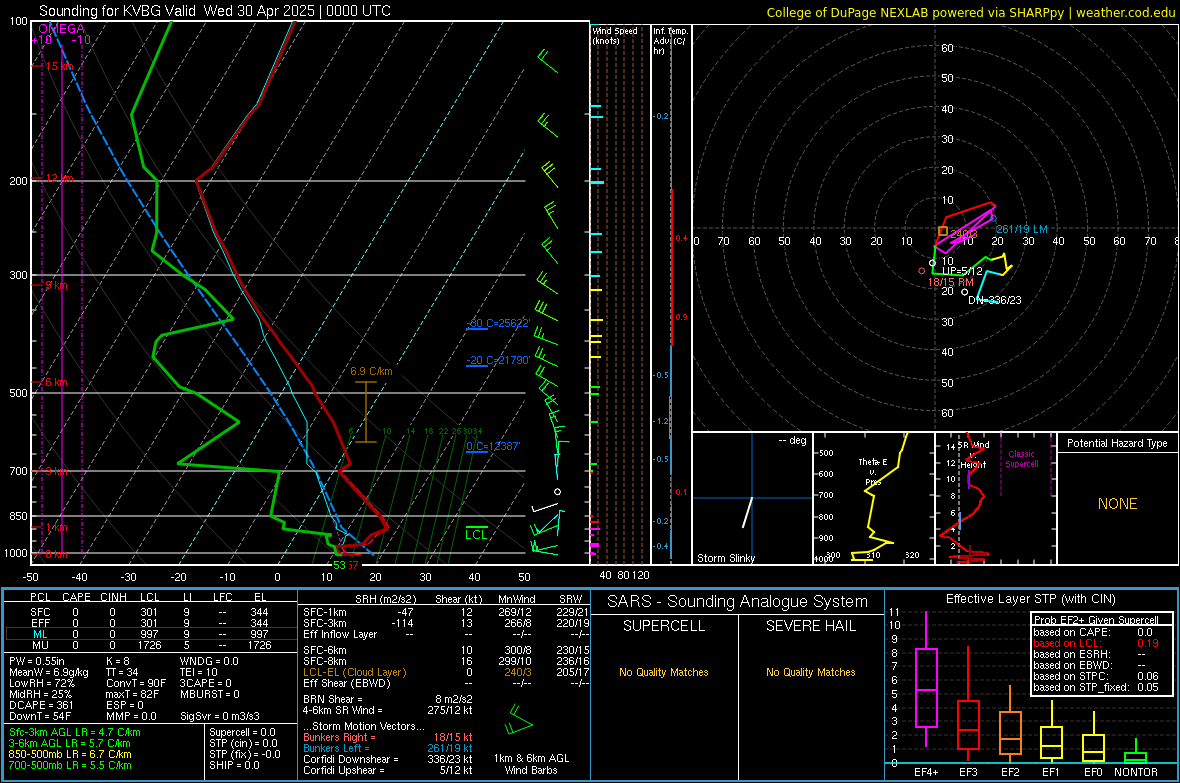Image resolution: width=1180 pixels, height=783 pixels.
Task: Click the 'UP=5/12' hodograph label
Action: tap(962, 271)
